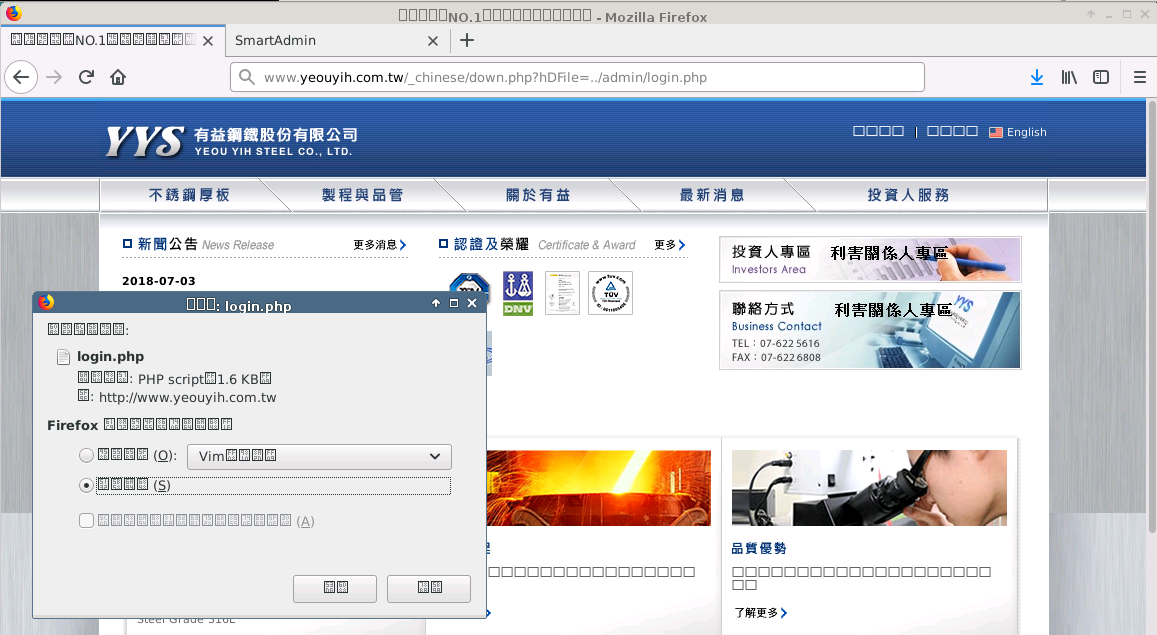The height and width of the screenshot is (635, 1157).
Task: Click the YYS company logo
Action: (x=145, y=141)
